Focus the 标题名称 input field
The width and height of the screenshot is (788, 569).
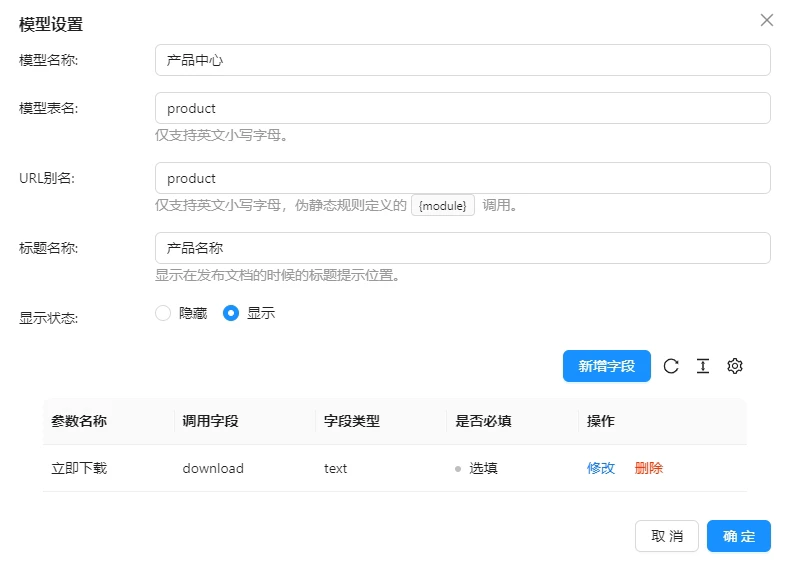[x=462, y=248]
